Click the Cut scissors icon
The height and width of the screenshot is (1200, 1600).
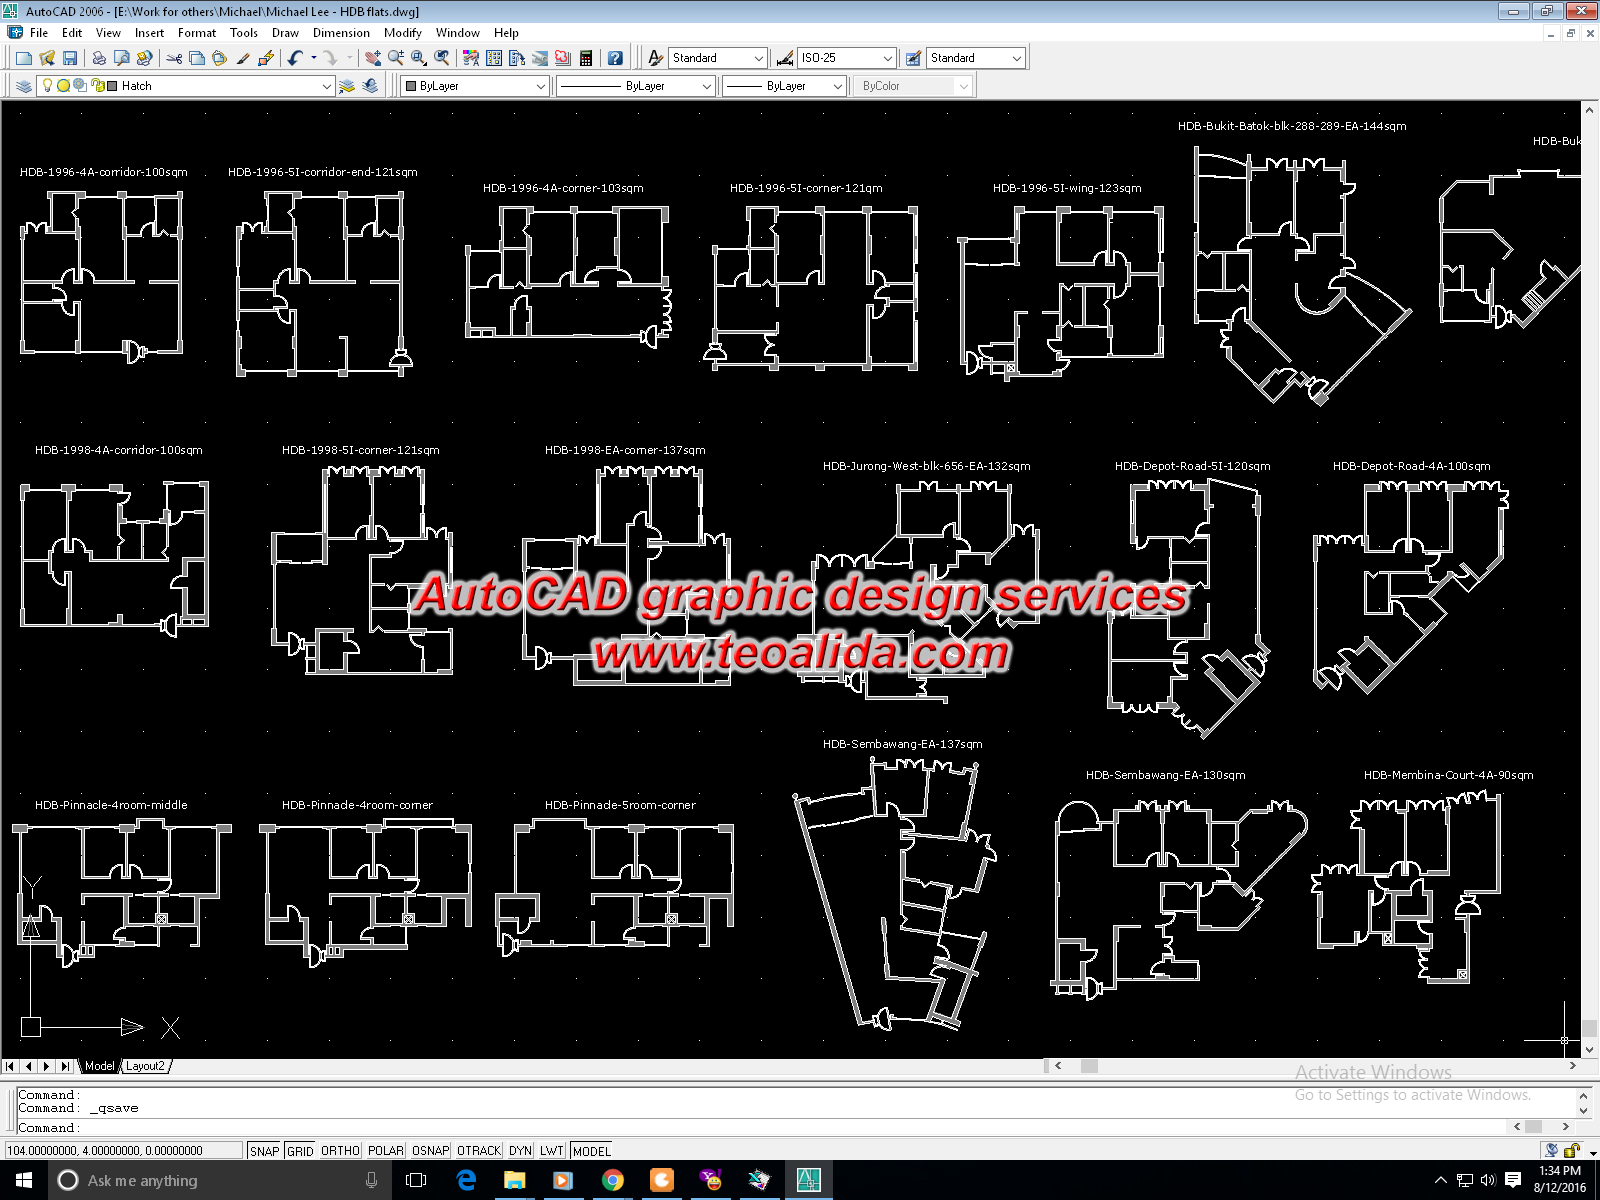pos(174,58)
